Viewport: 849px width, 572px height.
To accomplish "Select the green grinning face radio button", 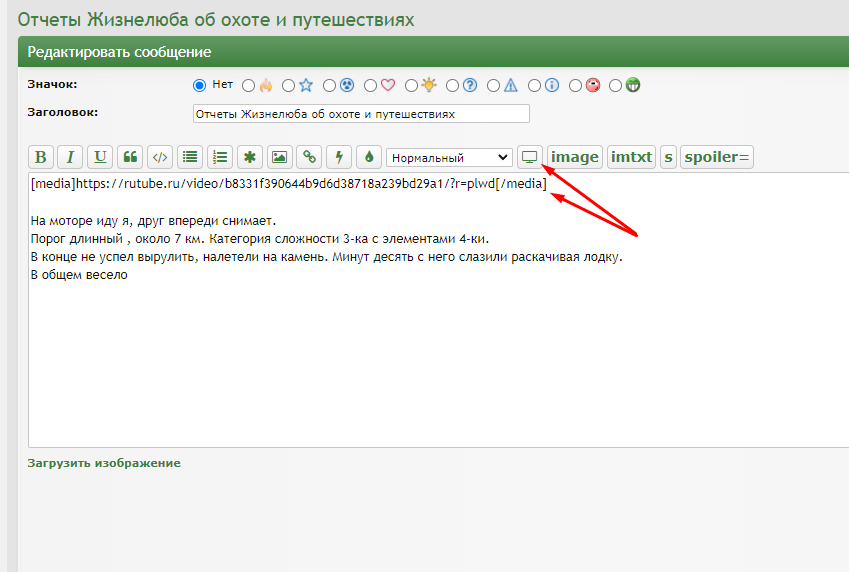I will (x=616, y=86).
